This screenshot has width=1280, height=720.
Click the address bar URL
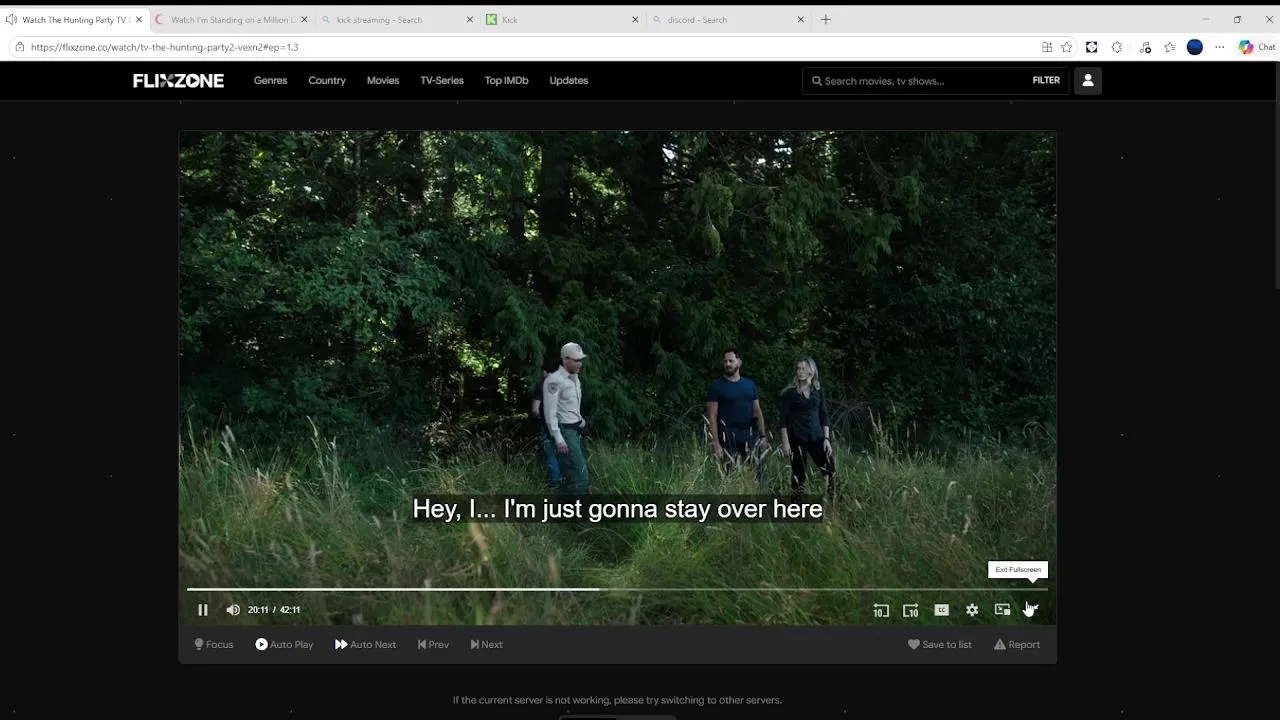pos(164,47)
